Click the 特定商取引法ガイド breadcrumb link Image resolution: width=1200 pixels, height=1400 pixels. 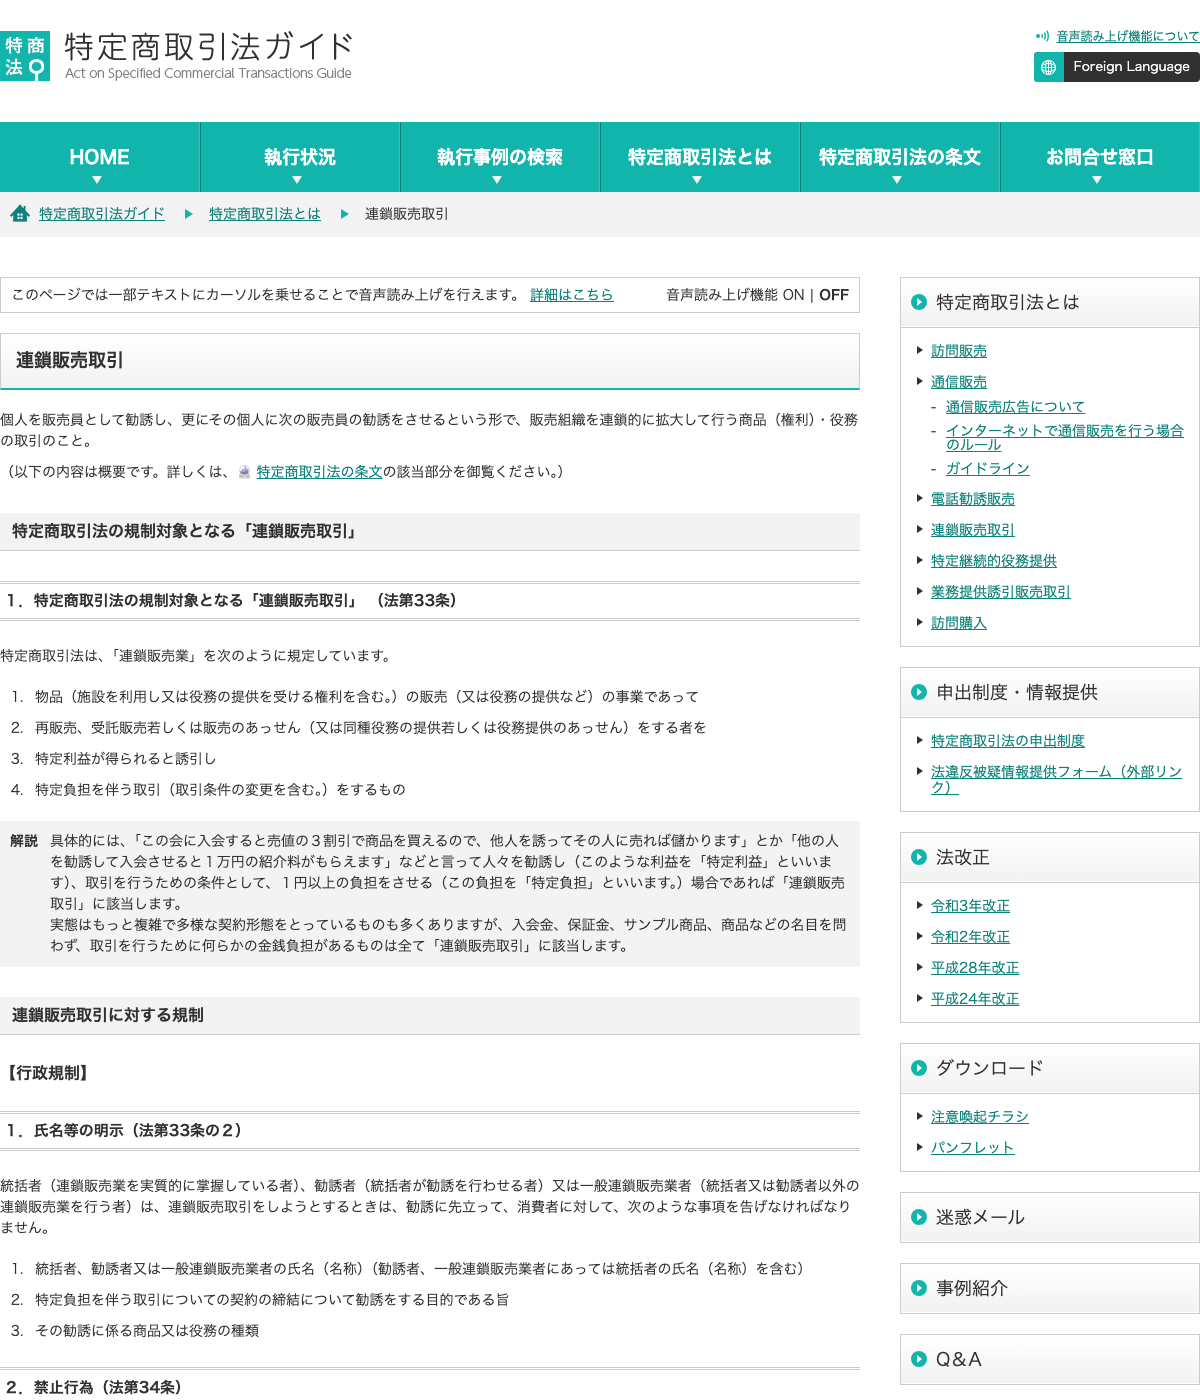pyautogui.click(x=102, y=213)
